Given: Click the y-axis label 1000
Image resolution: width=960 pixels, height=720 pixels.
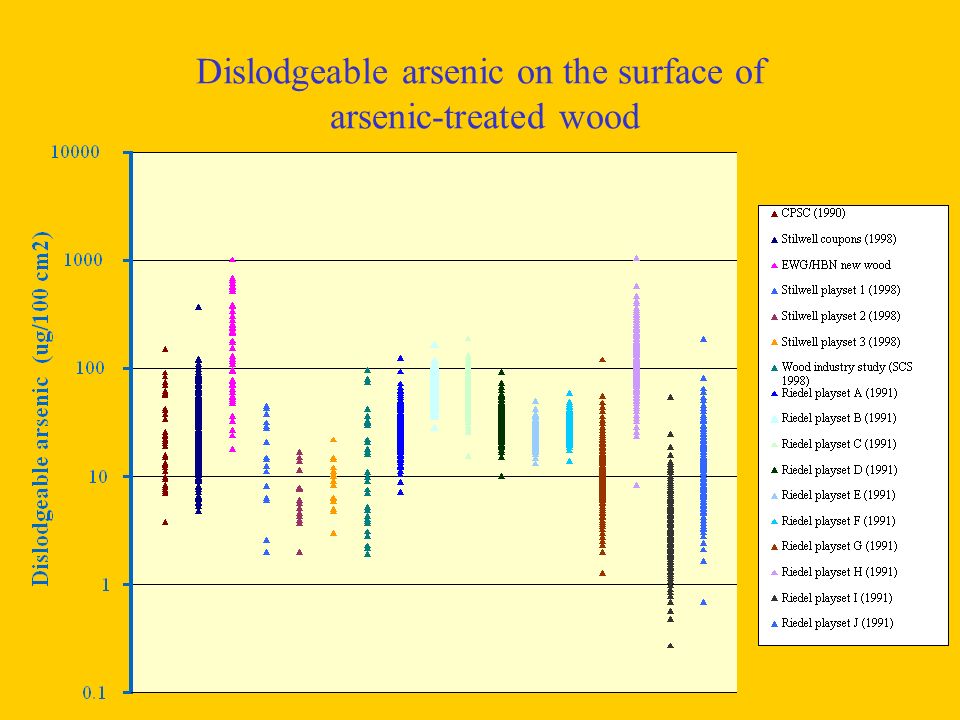Looking at the screenshot, I should (x=83, y=260).
